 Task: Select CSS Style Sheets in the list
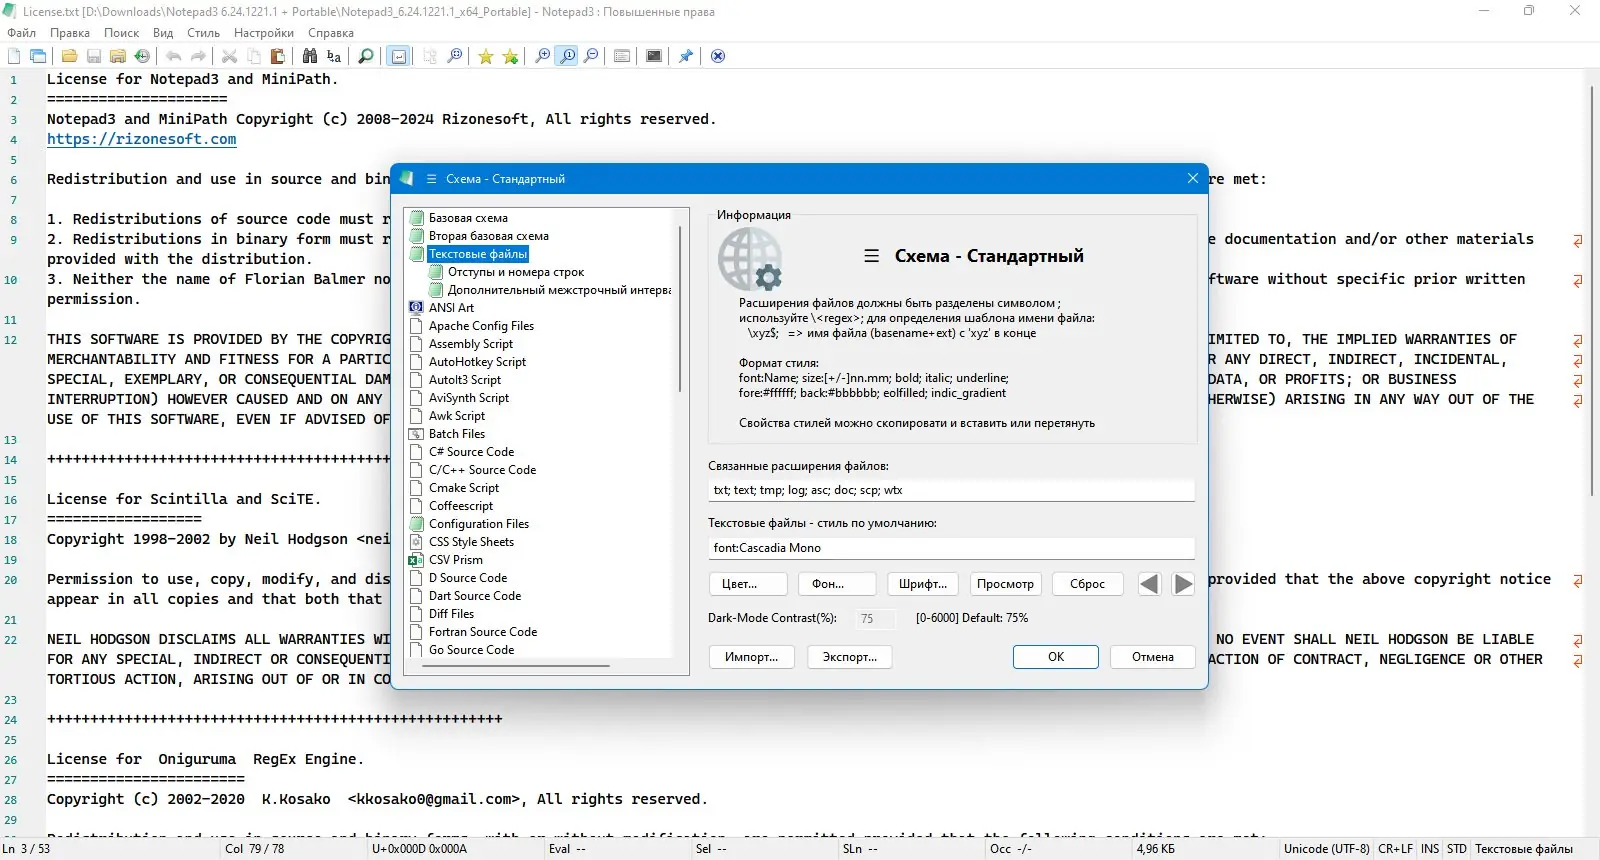pyautogui.click(x=471, y=542)
